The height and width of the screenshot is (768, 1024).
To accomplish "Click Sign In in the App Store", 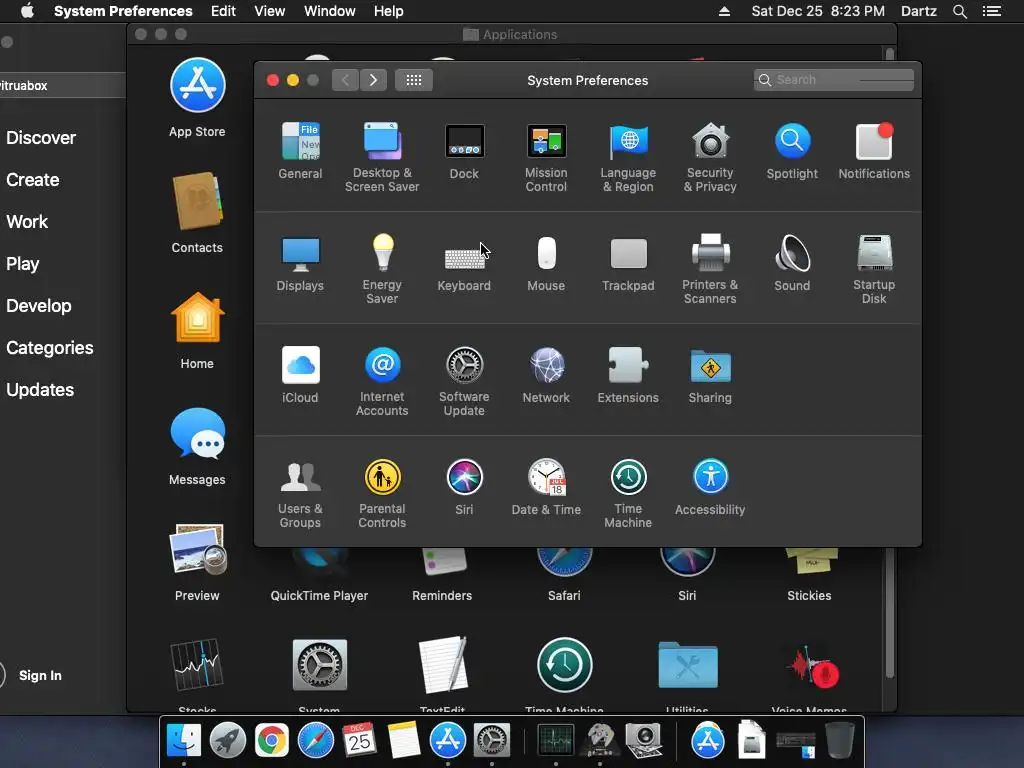I will point(40,675).
